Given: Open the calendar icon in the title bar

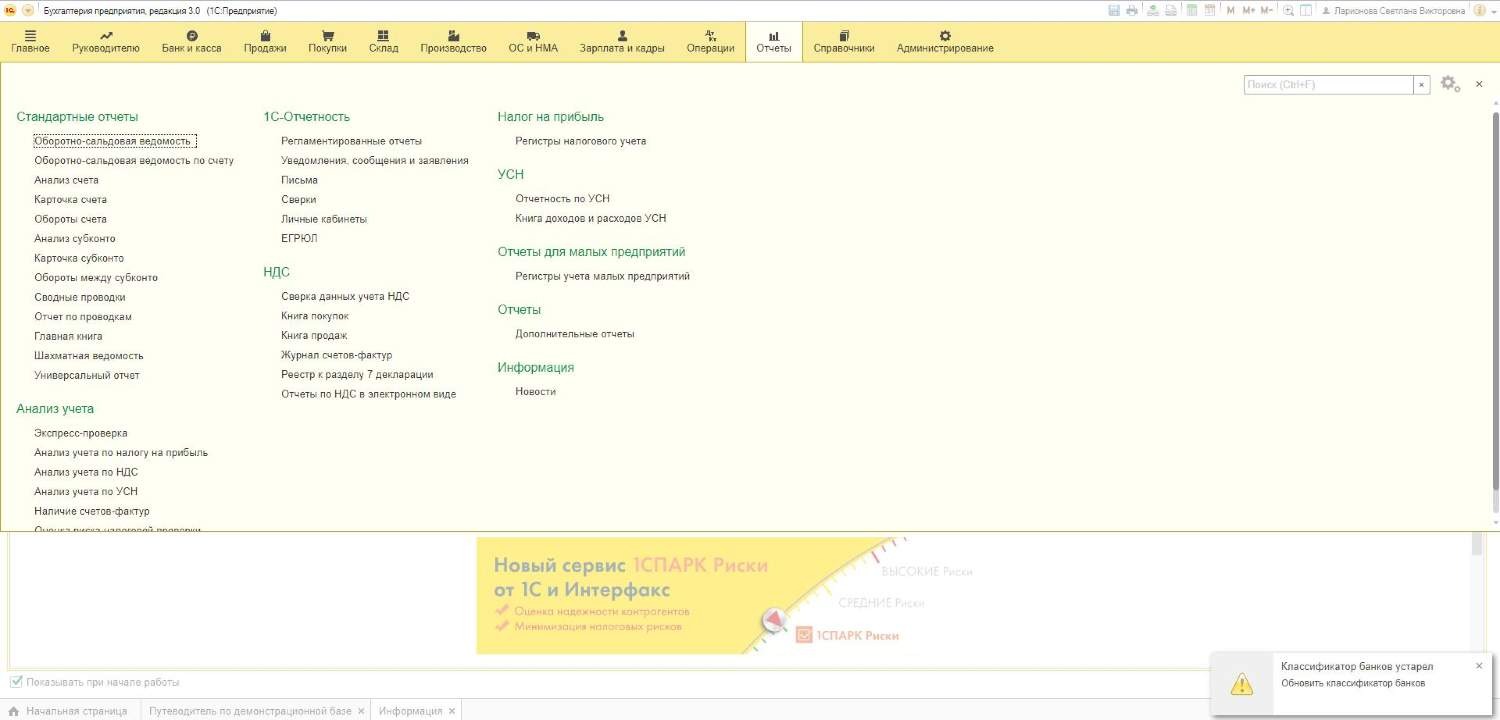Looking at the screenshot, I should click(1209, 10).
